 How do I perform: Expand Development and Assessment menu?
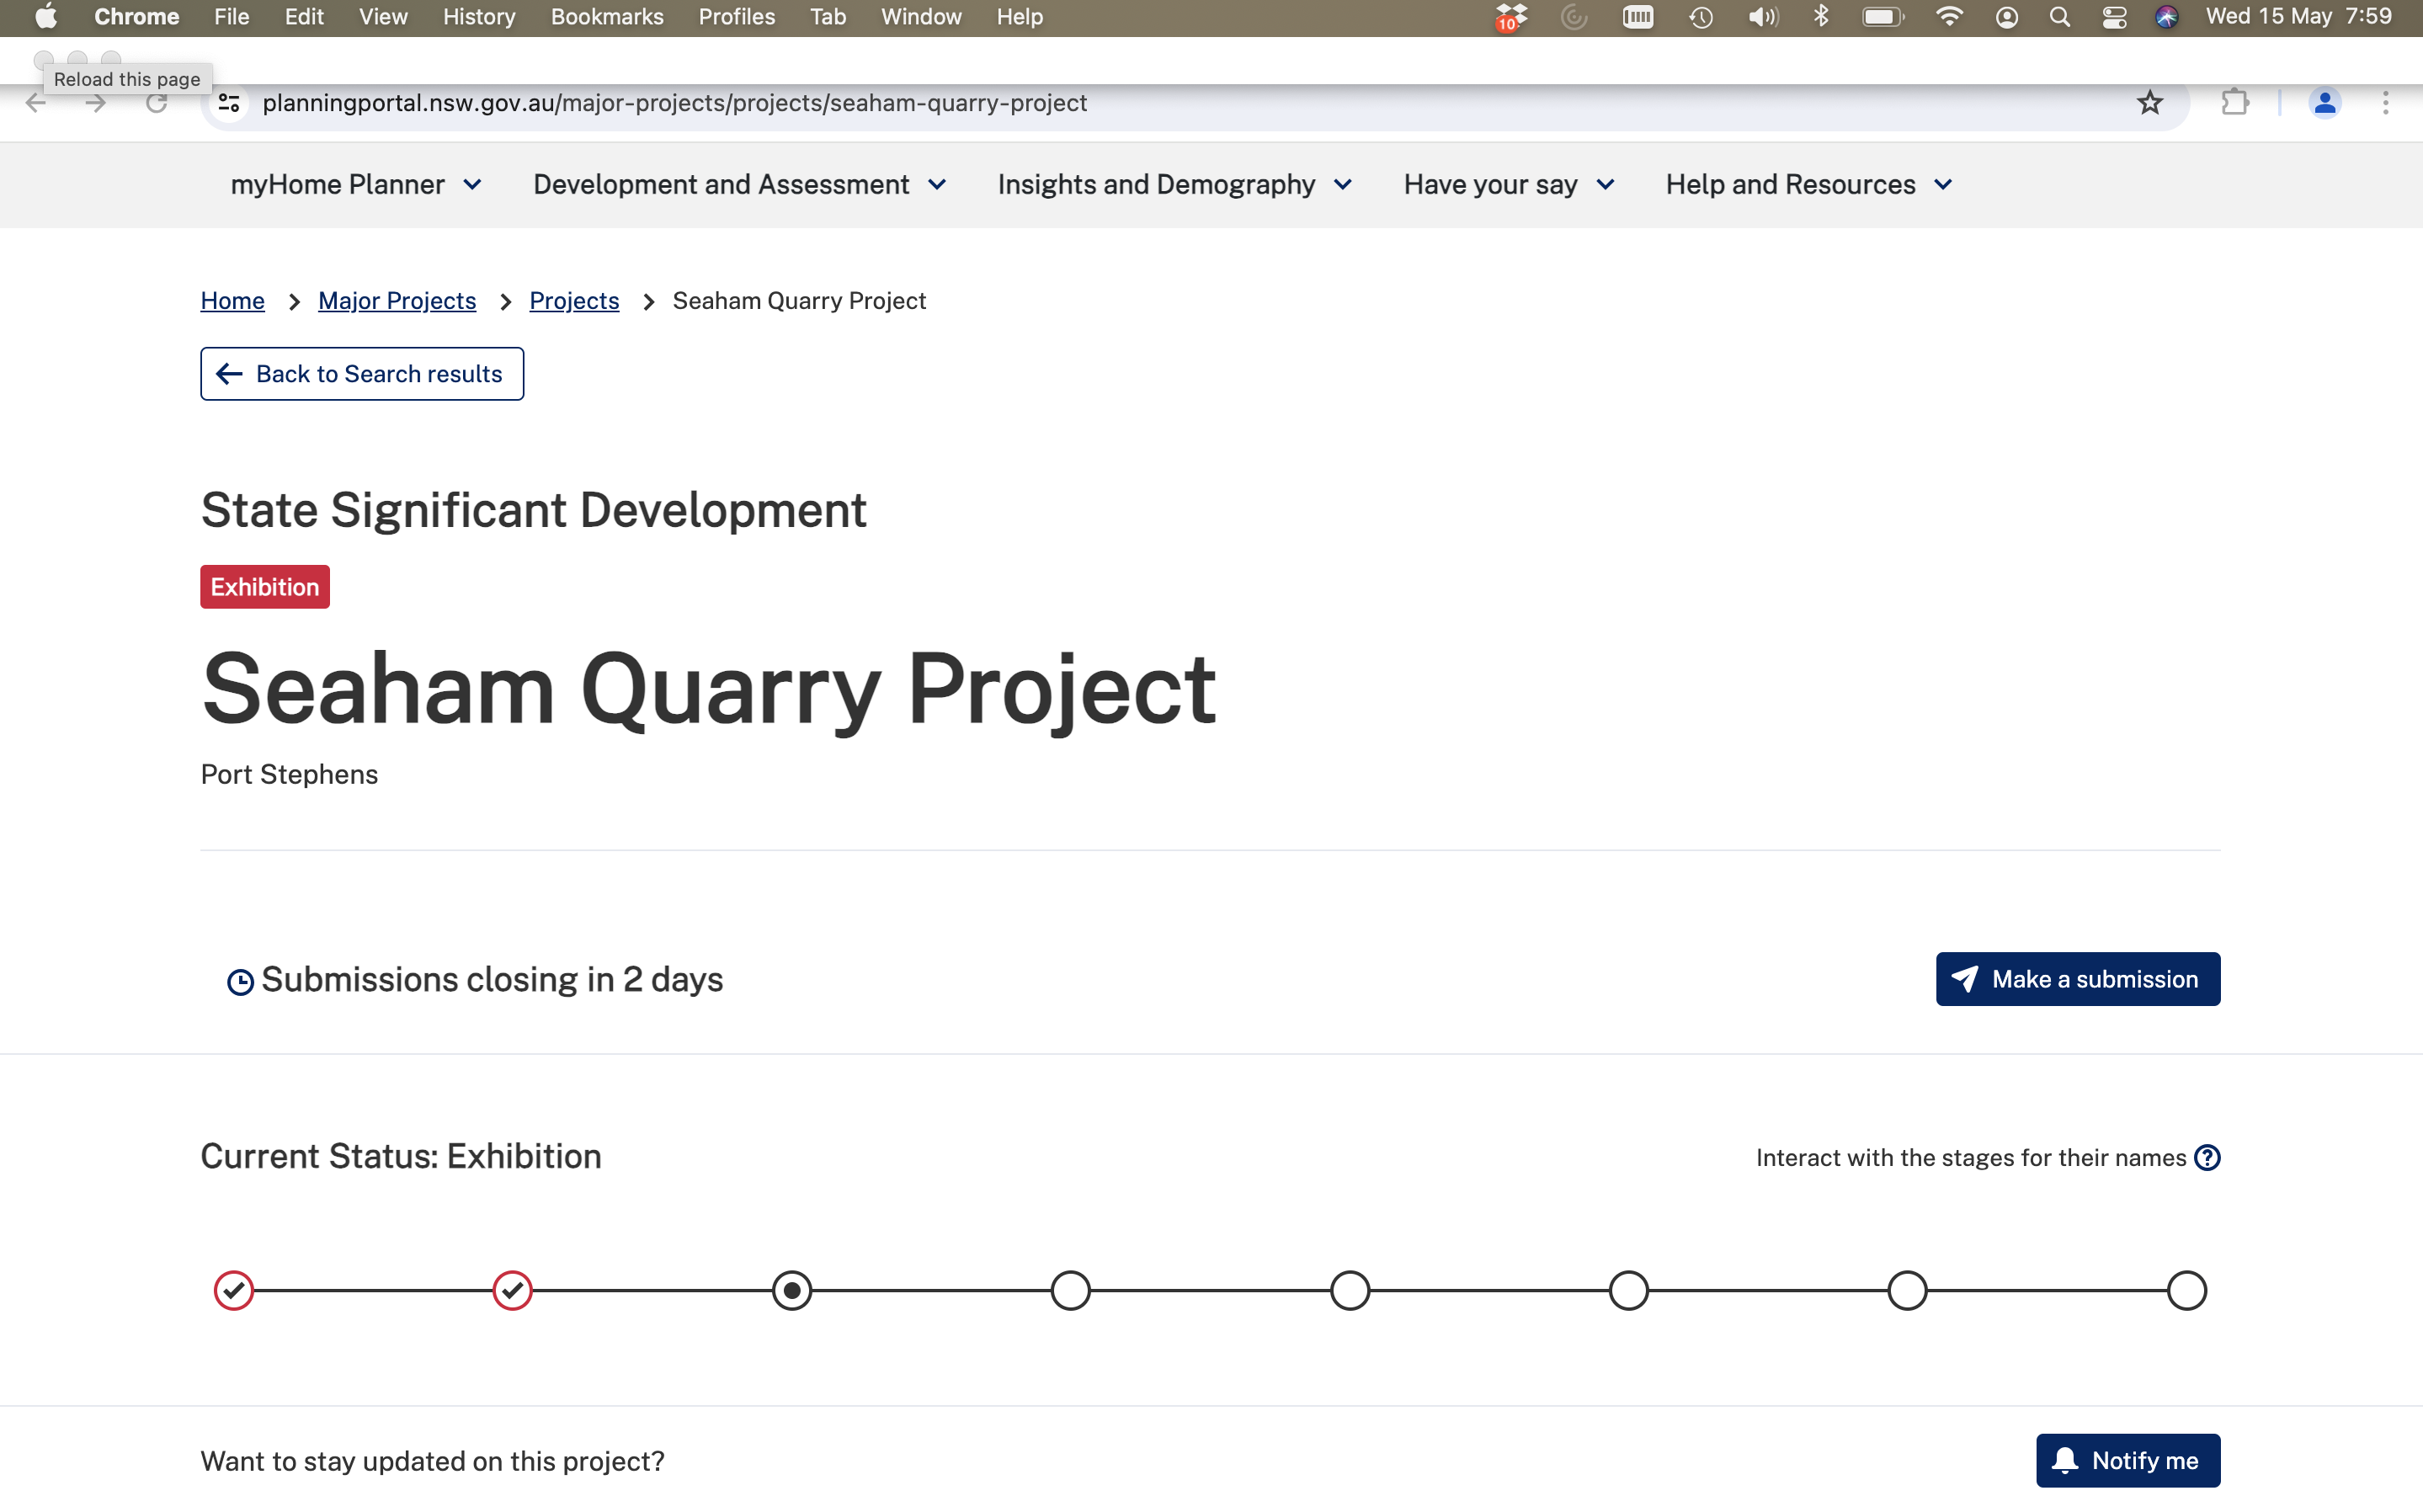coord(739,185)
